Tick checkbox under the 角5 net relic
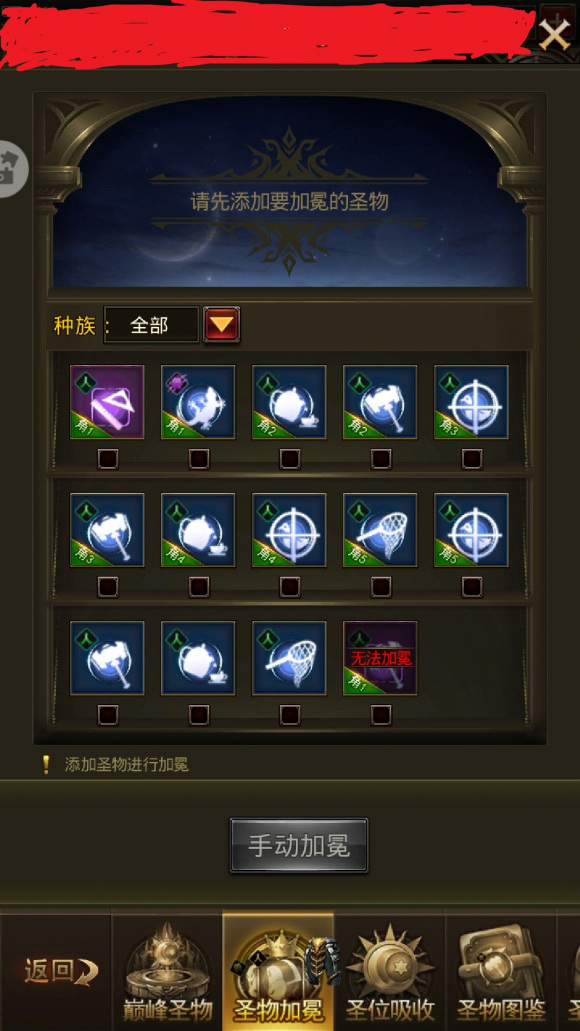The image size is (580, 1031). point(381,587)
